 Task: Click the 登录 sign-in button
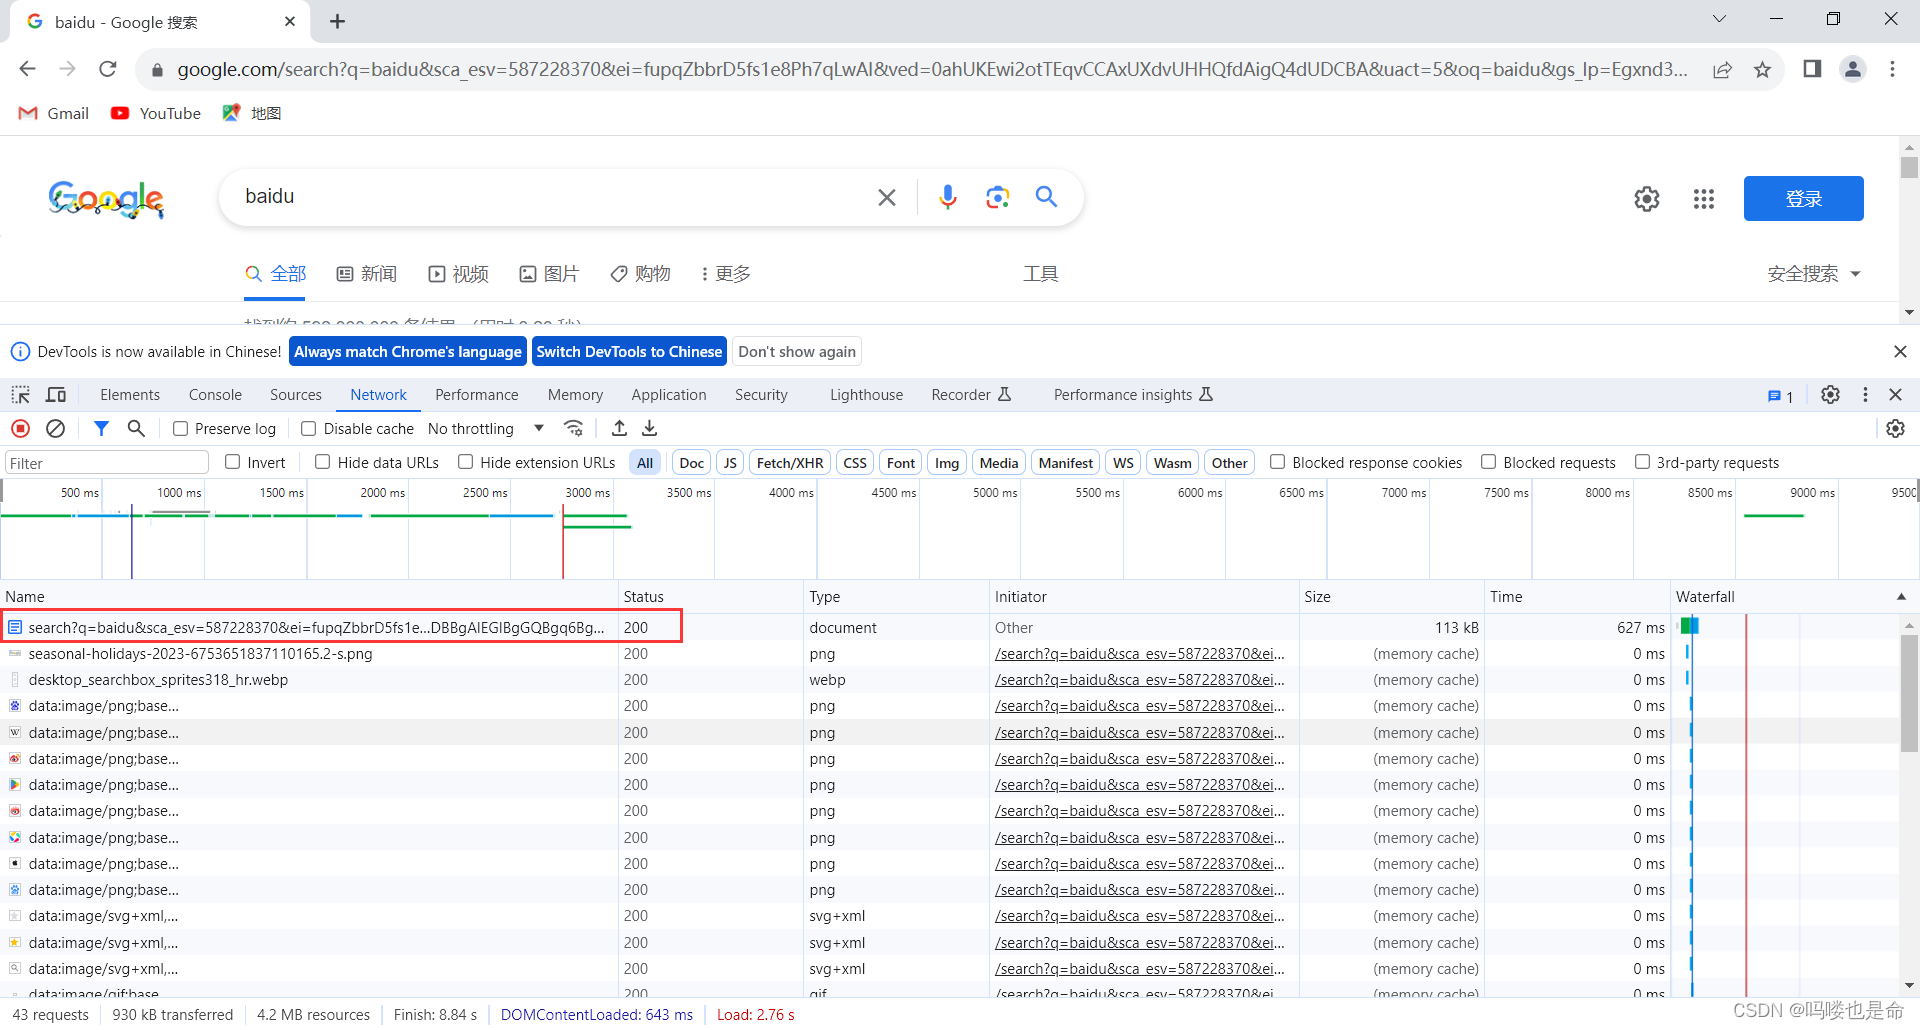click(x=1803, y=199)
